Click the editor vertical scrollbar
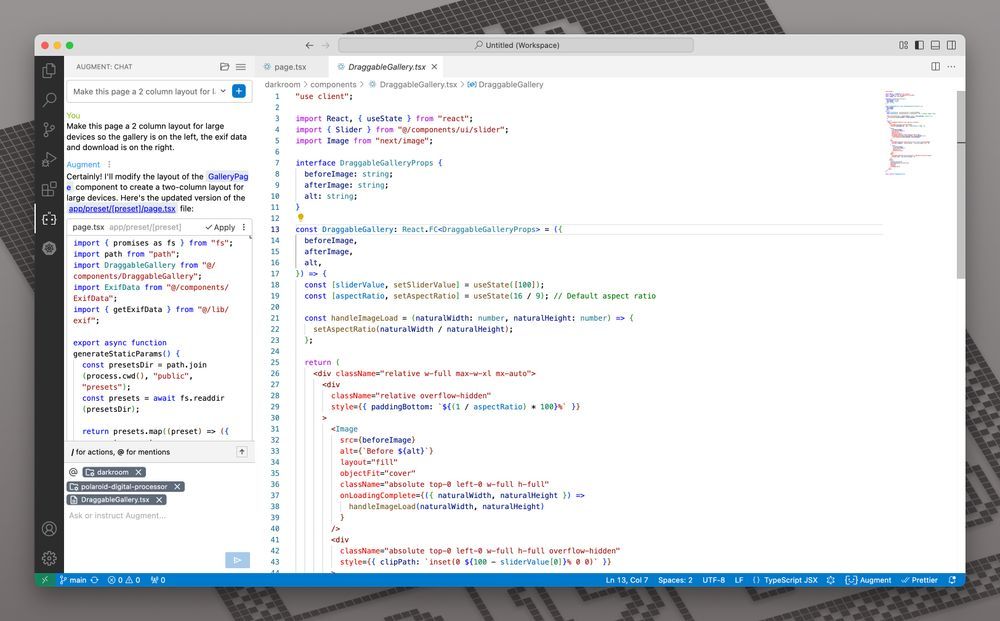 coord(961,185)
